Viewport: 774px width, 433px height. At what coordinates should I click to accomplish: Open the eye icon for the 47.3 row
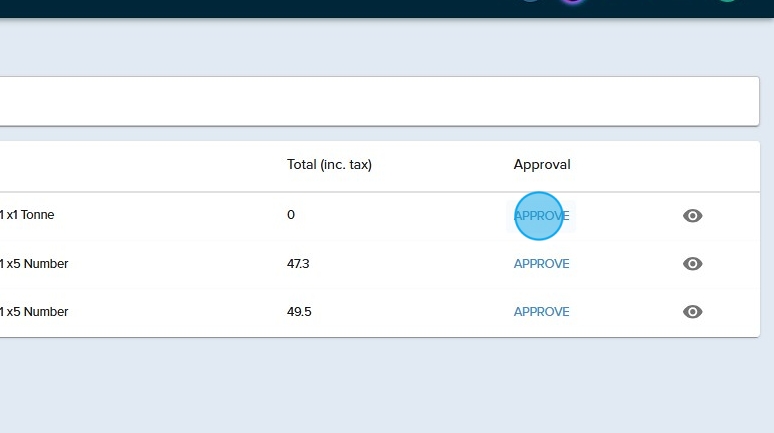[x=692, y=264]
